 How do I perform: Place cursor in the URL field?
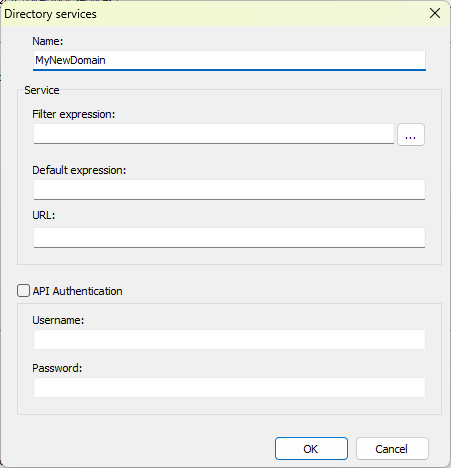coord(229,238)
